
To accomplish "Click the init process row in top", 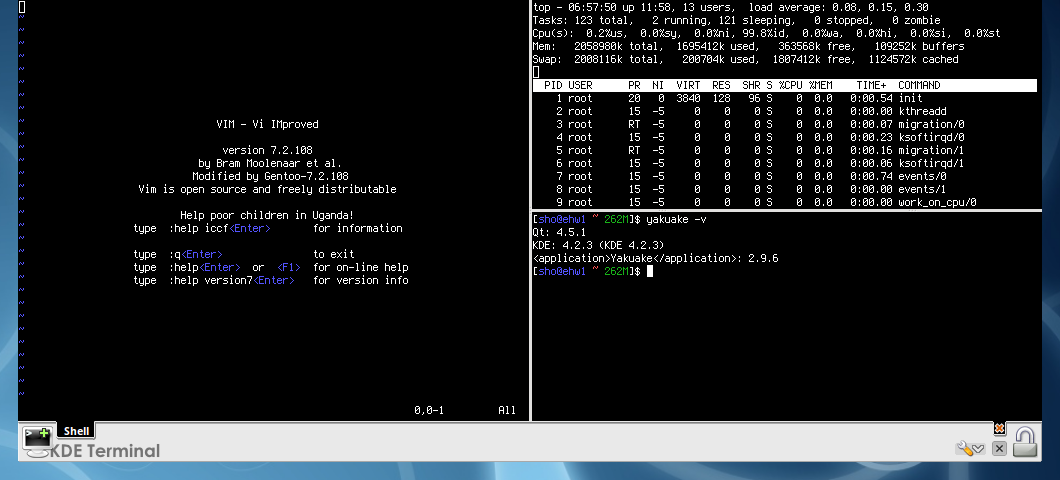I will pos(784,98).
